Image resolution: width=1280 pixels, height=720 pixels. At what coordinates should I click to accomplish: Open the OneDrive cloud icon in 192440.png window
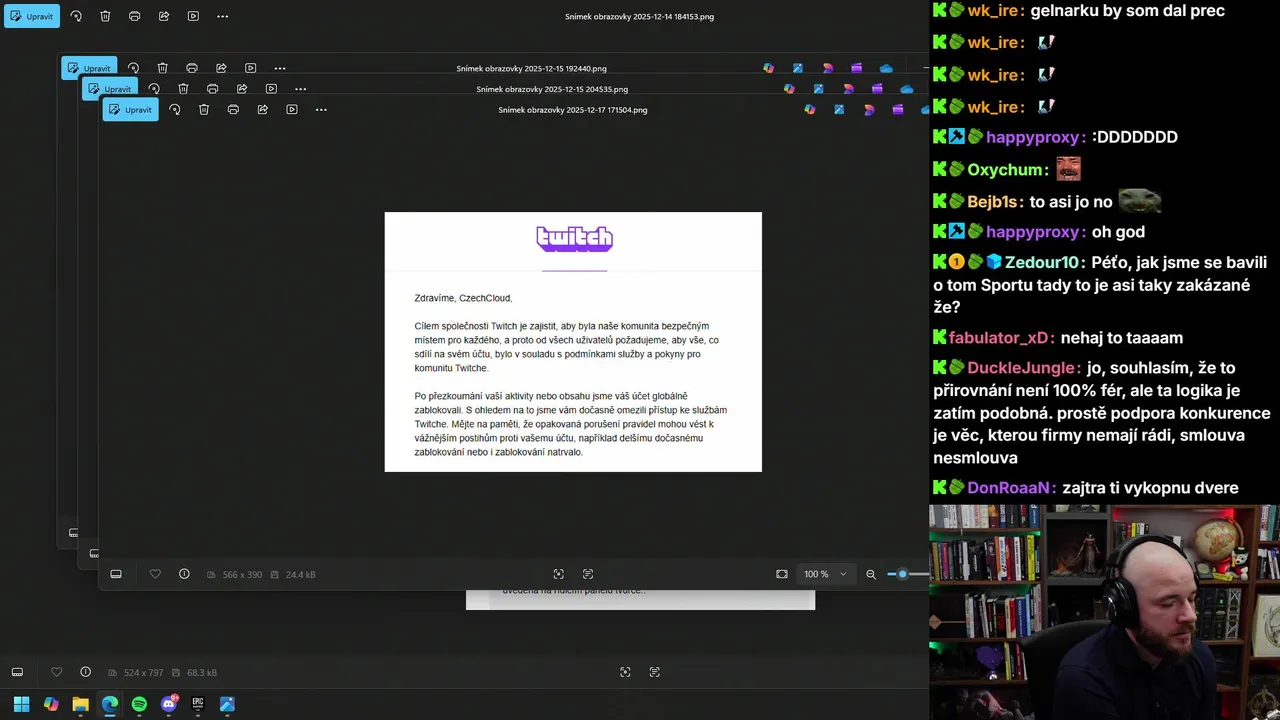(886, 68)
